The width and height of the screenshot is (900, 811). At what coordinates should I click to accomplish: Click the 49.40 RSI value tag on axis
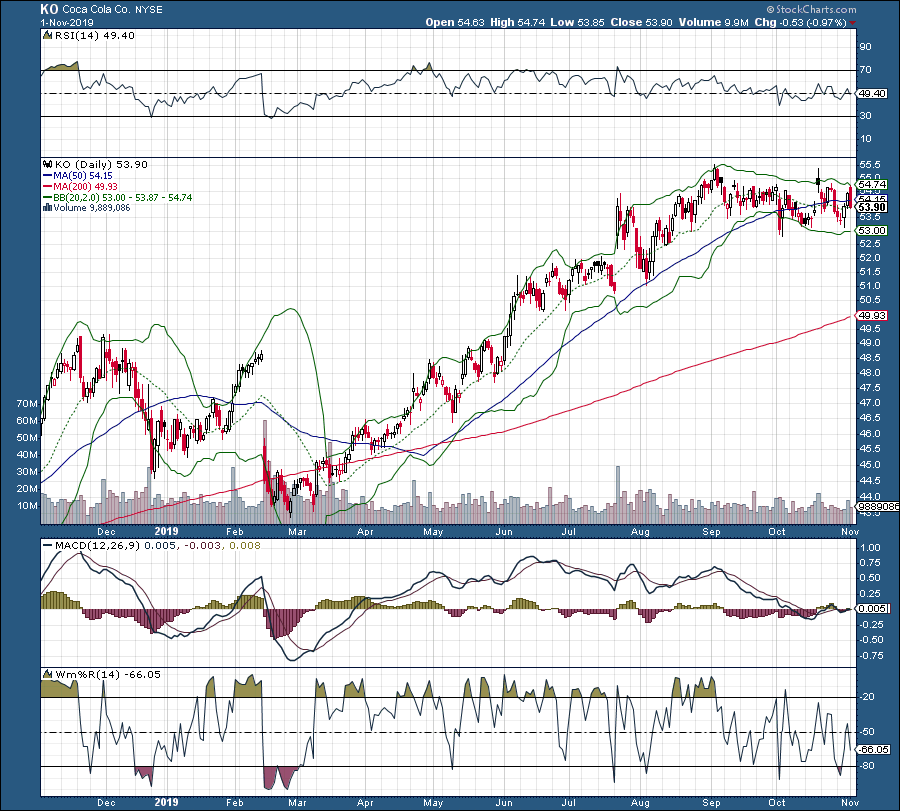click(x=871, y=94)
